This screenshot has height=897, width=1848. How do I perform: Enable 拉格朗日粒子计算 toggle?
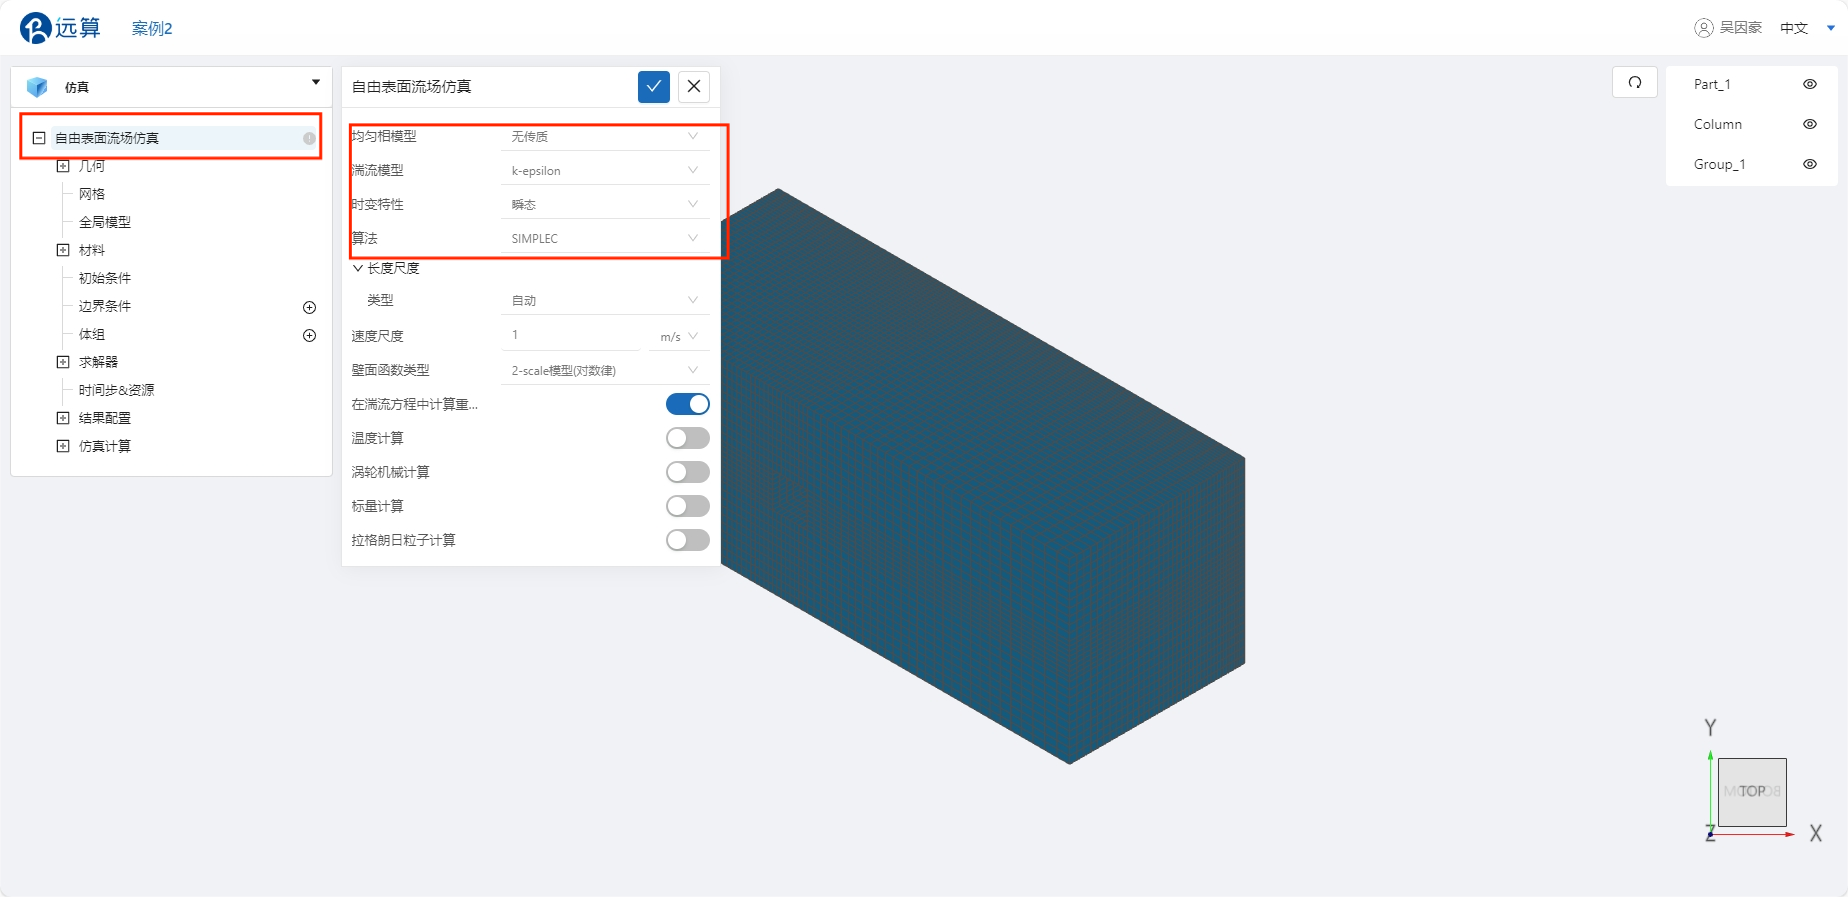tap(688, 540)
